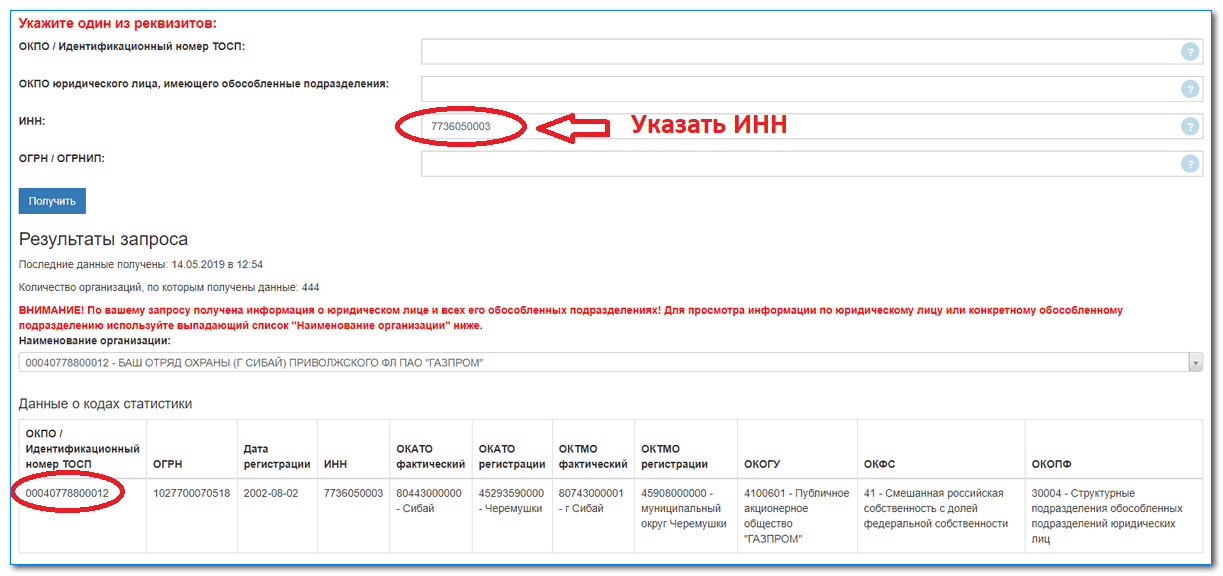Image resolution: width=1223 pixels, height=576 pixels.
Task: Click cell 45293590000 - Черемушки
Action: (511, 500)
